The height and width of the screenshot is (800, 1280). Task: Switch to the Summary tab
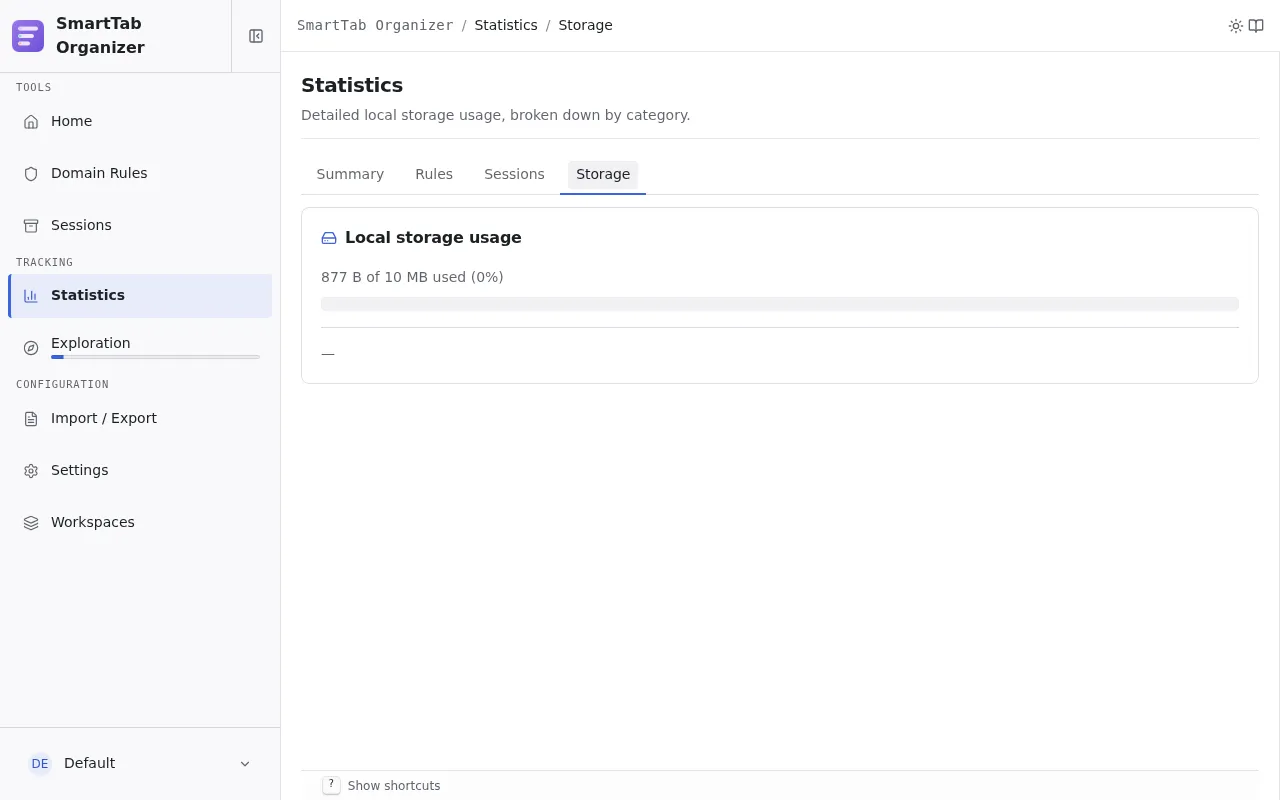point(350,174)
